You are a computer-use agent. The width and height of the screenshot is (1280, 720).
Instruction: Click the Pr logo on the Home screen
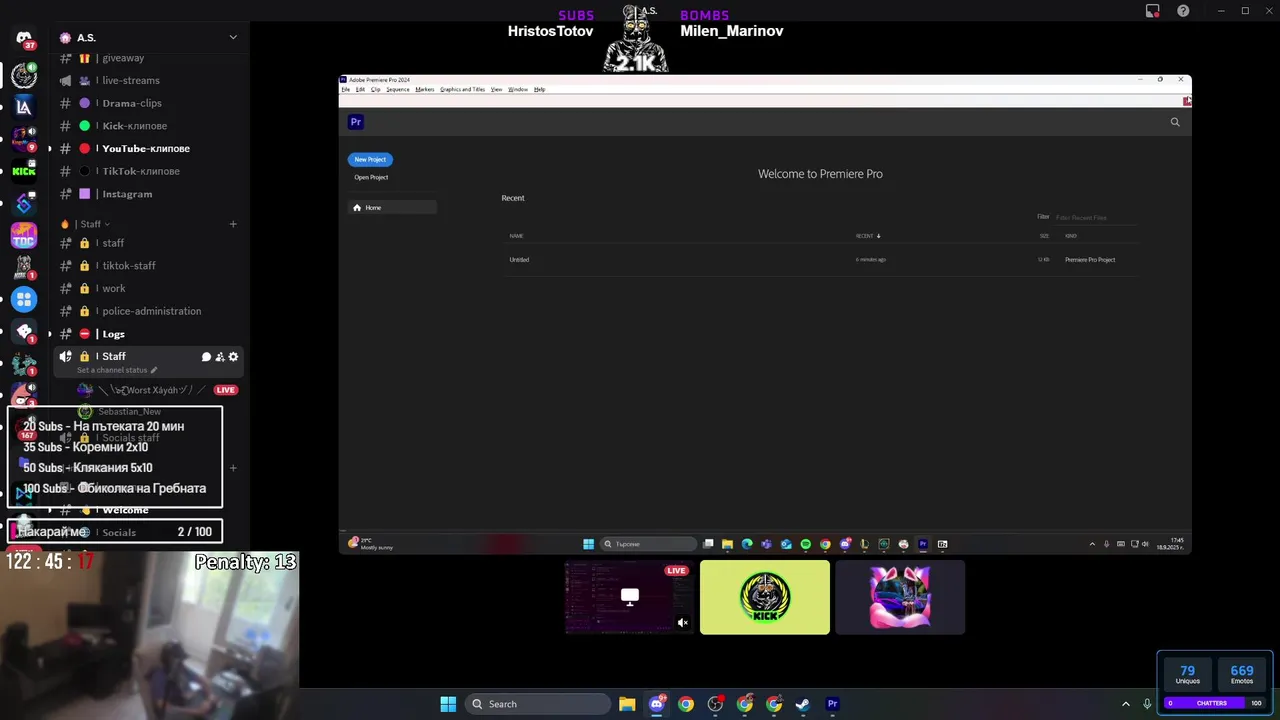356,122
